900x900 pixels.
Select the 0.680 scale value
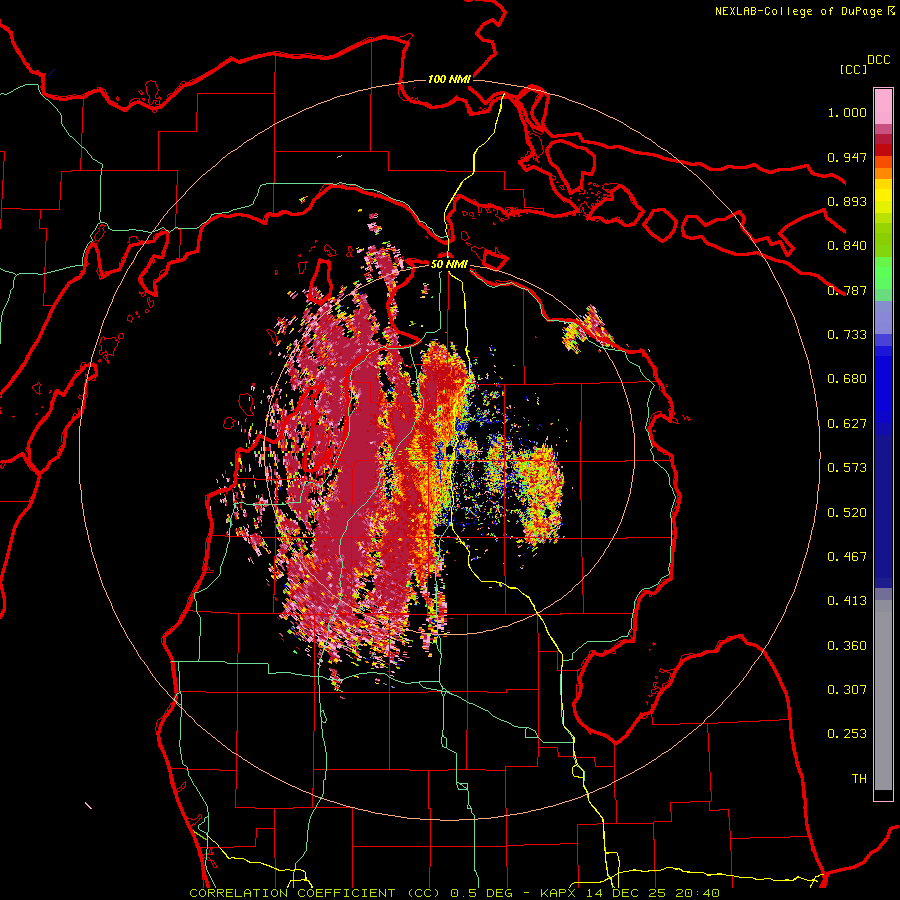847,379
